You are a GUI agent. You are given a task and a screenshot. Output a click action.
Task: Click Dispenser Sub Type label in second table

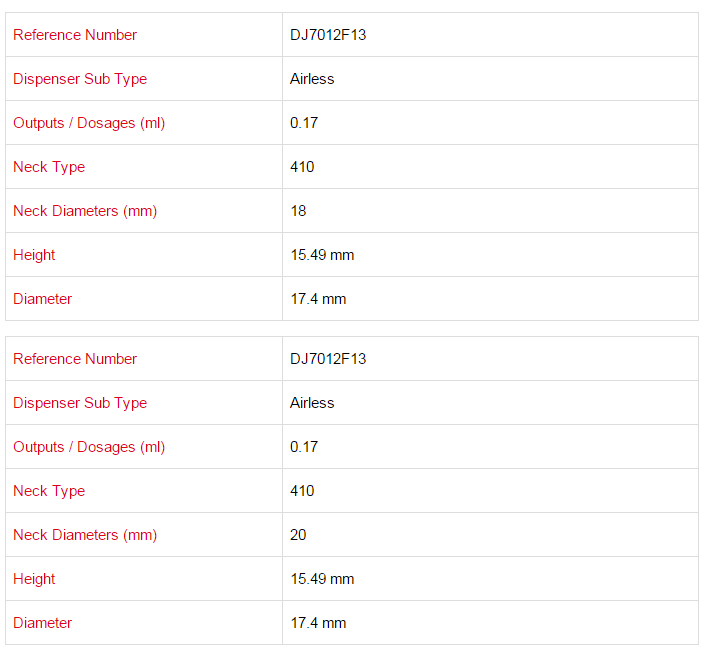(80, 403)
